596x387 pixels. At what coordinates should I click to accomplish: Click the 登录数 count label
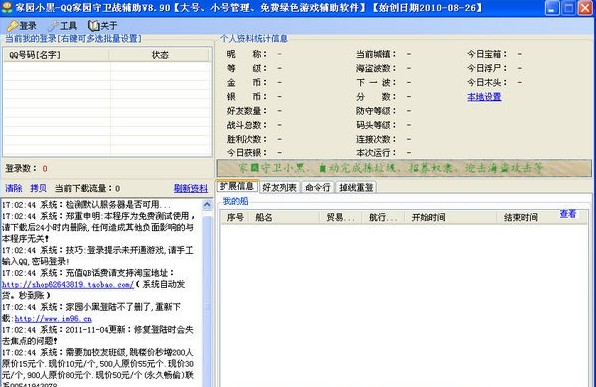21,168
